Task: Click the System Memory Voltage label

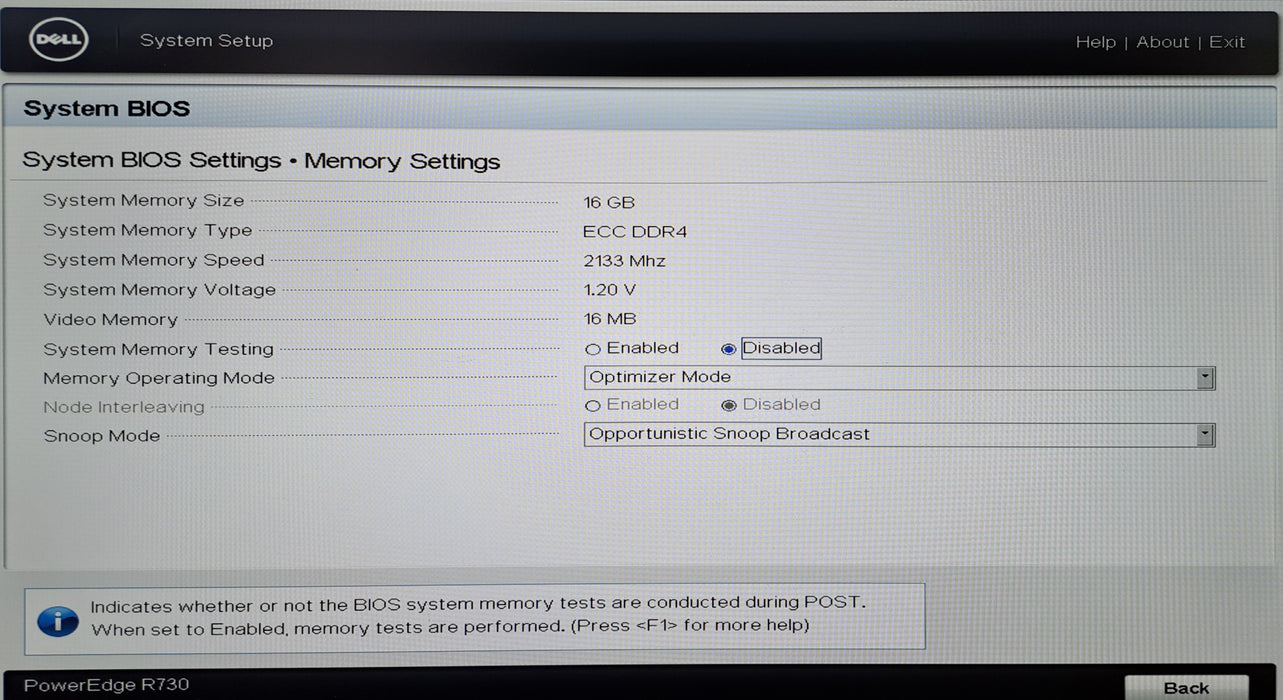Action: pyautogui.click(x=159, y=290)
